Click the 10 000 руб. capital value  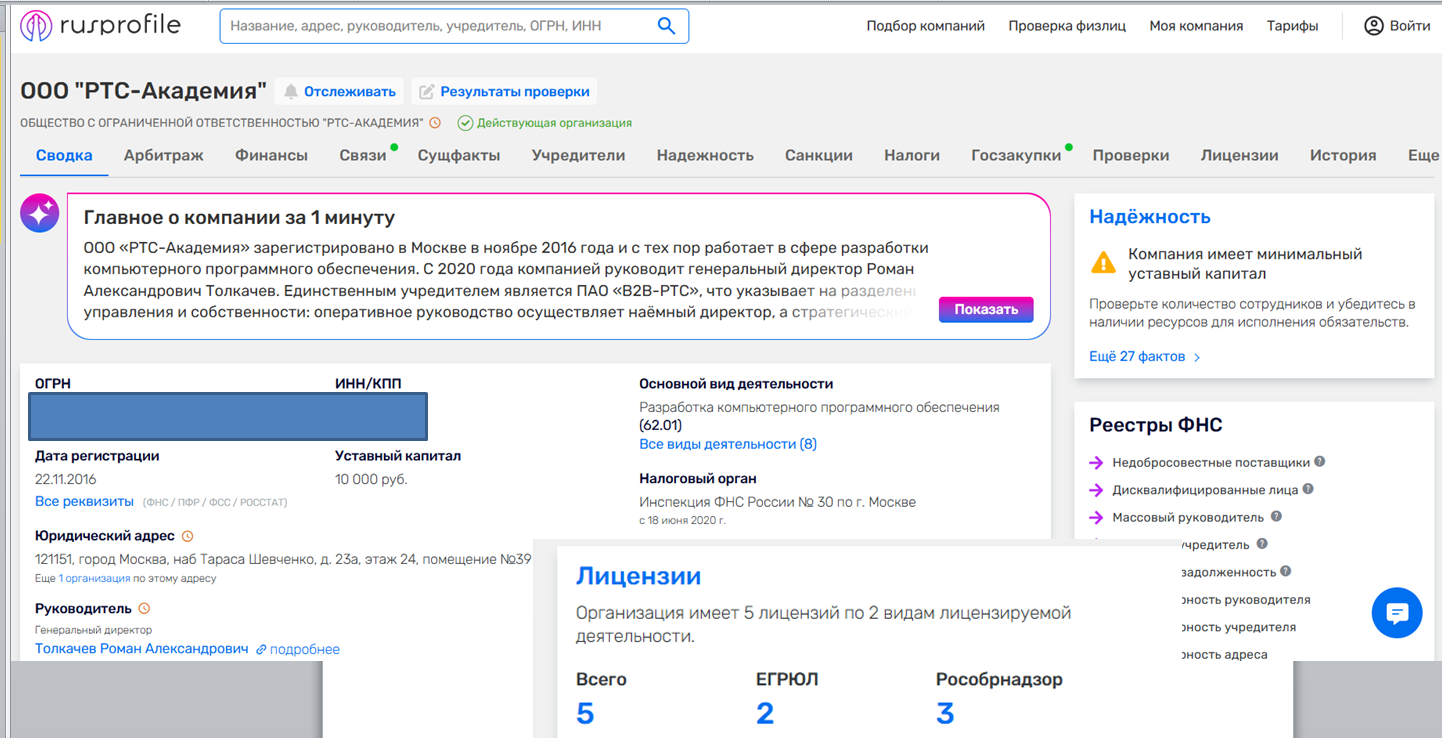click(x=371, y=479)
